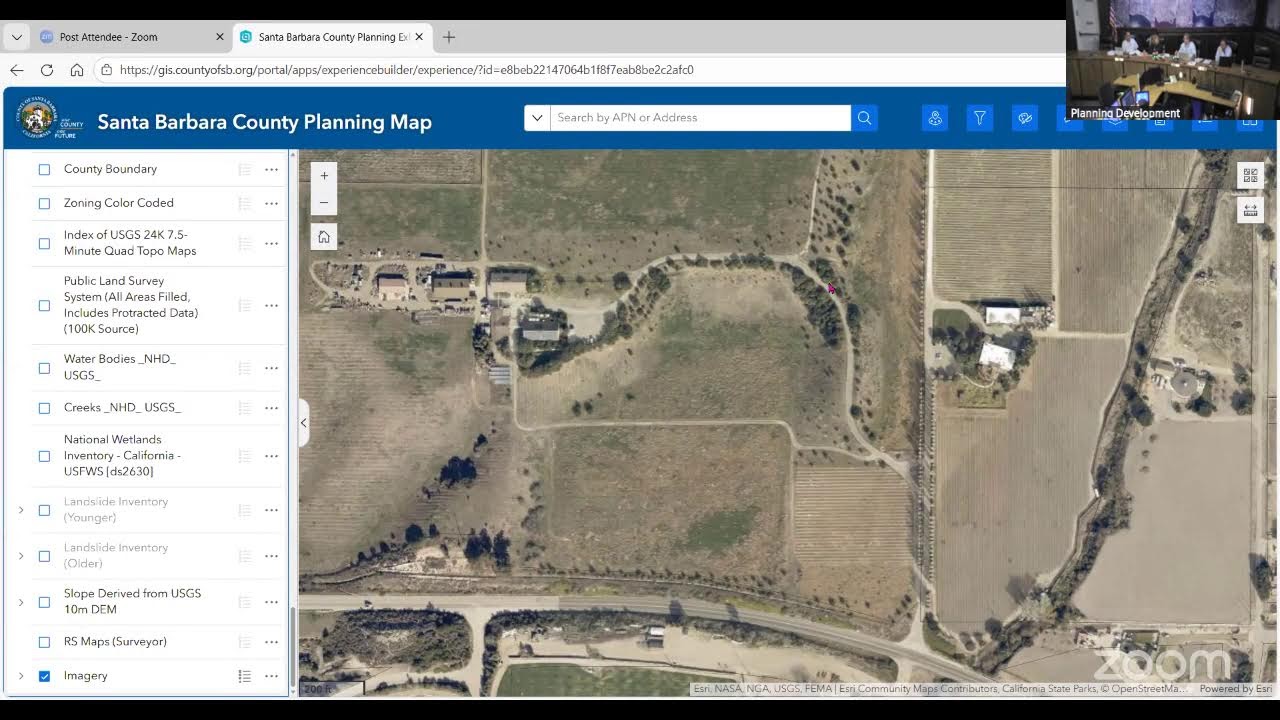This screenshot has height=720, width=1280.
Task: Switch to Post Attendee - Zoom tab
Action: point(131,37)
